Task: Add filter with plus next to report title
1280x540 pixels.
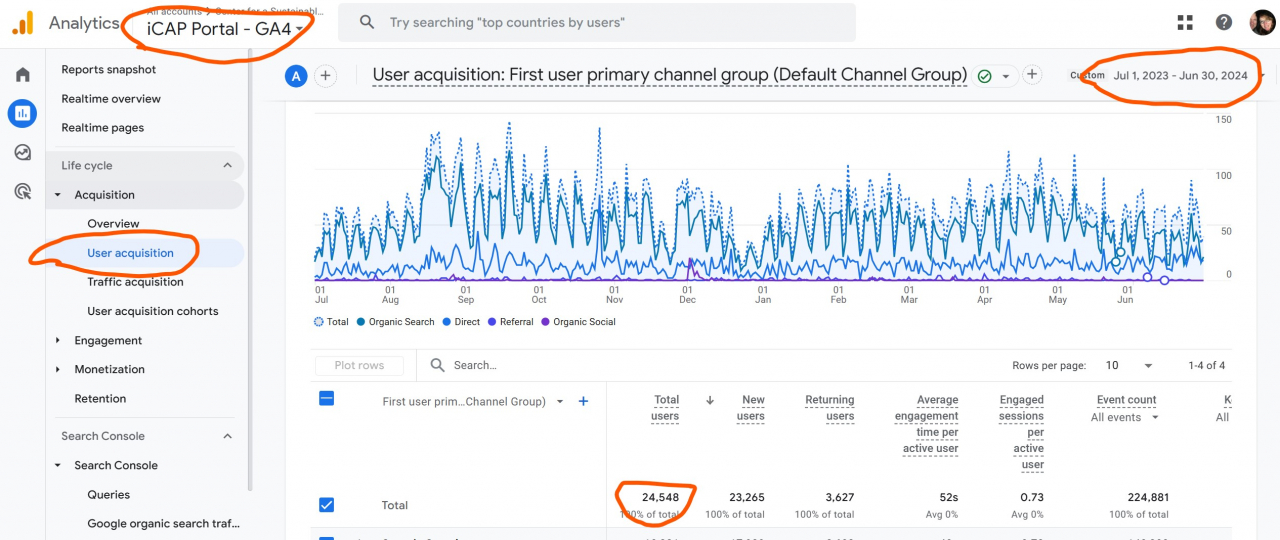Action: (1032, 75)
